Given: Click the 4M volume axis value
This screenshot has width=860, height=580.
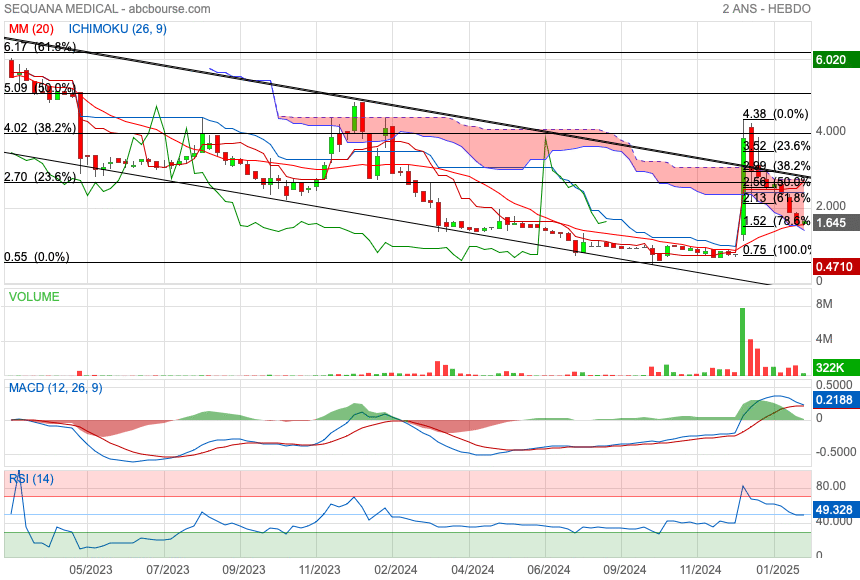Looking at the screenshot, I should click(x=824, y=339).
